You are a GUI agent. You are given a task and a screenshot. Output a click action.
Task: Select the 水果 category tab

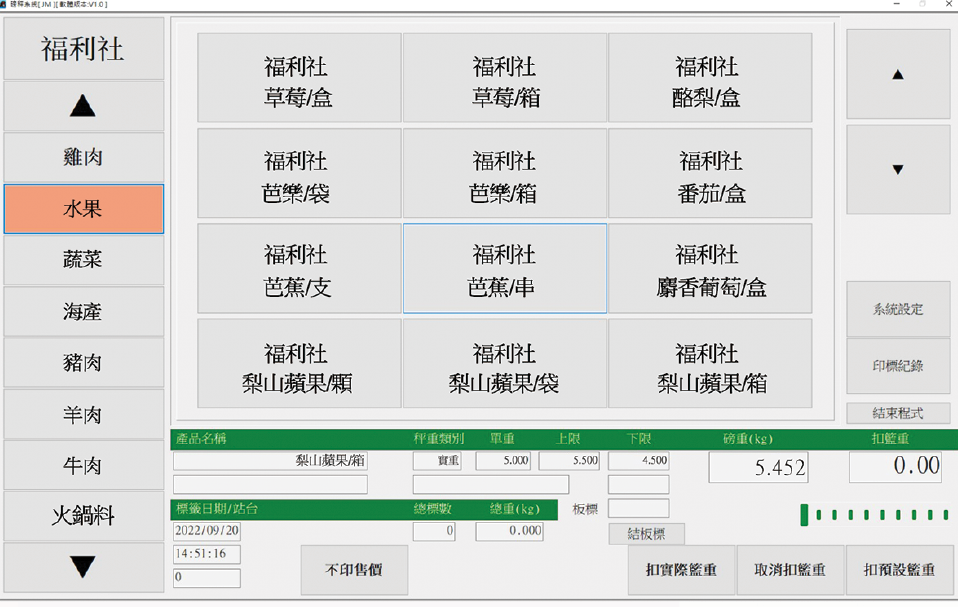click(x=83, y=209)
